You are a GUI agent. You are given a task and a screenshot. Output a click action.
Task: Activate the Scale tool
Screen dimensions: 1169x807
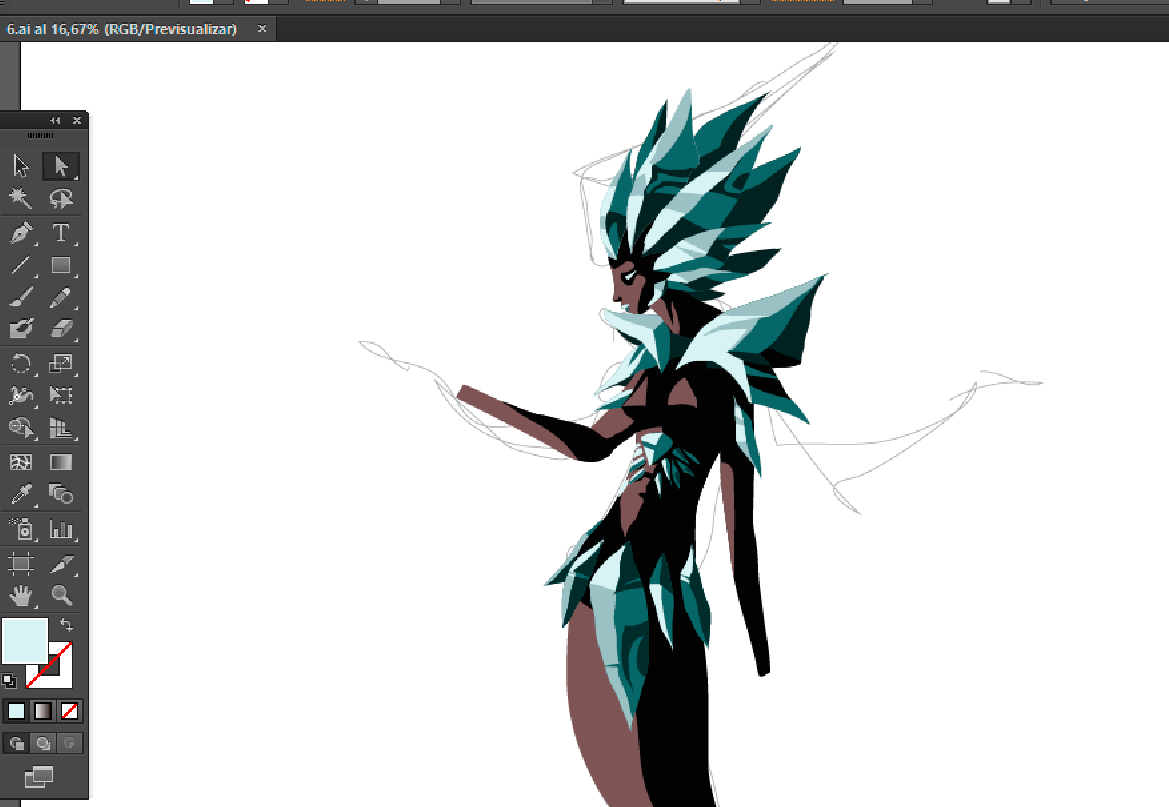click(61, 363)
